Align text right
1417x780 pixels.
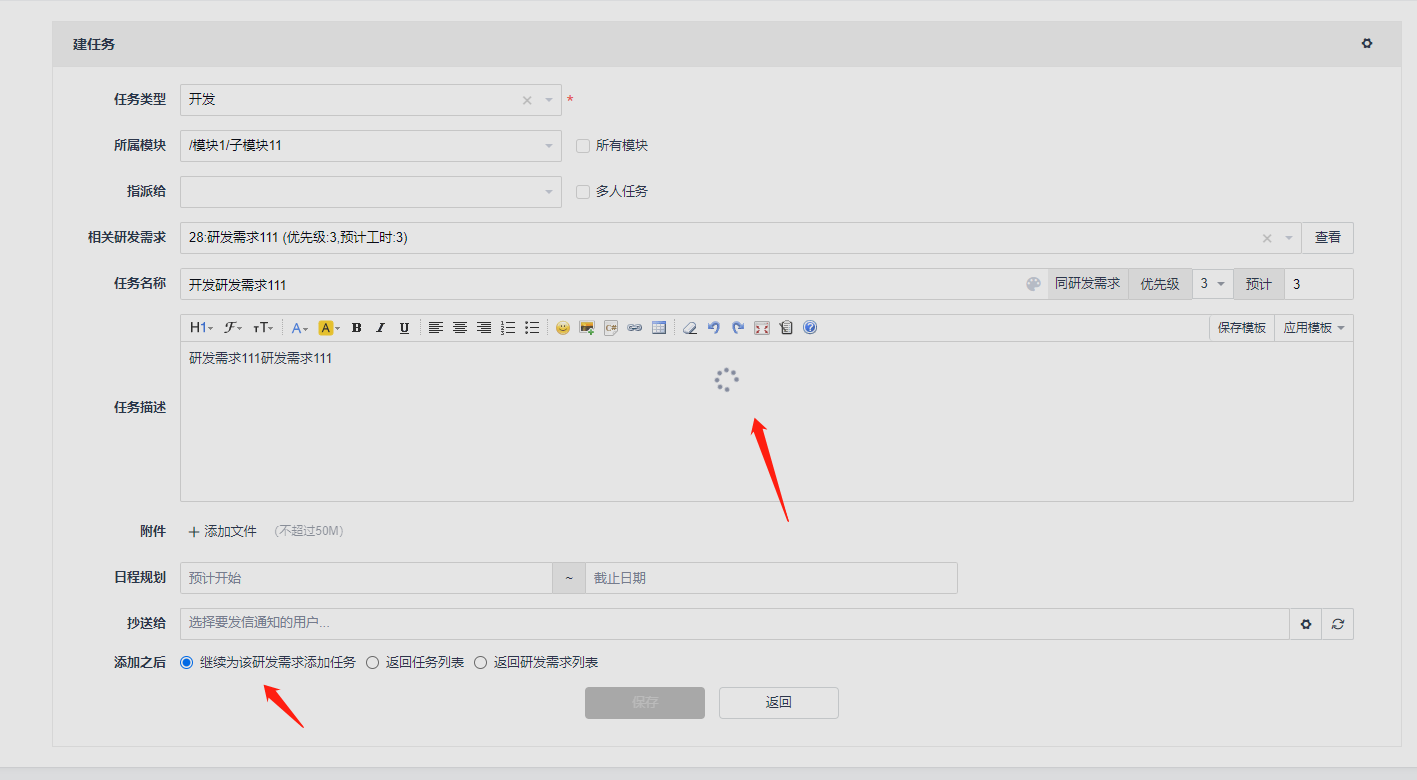click(x=484, y=328)
